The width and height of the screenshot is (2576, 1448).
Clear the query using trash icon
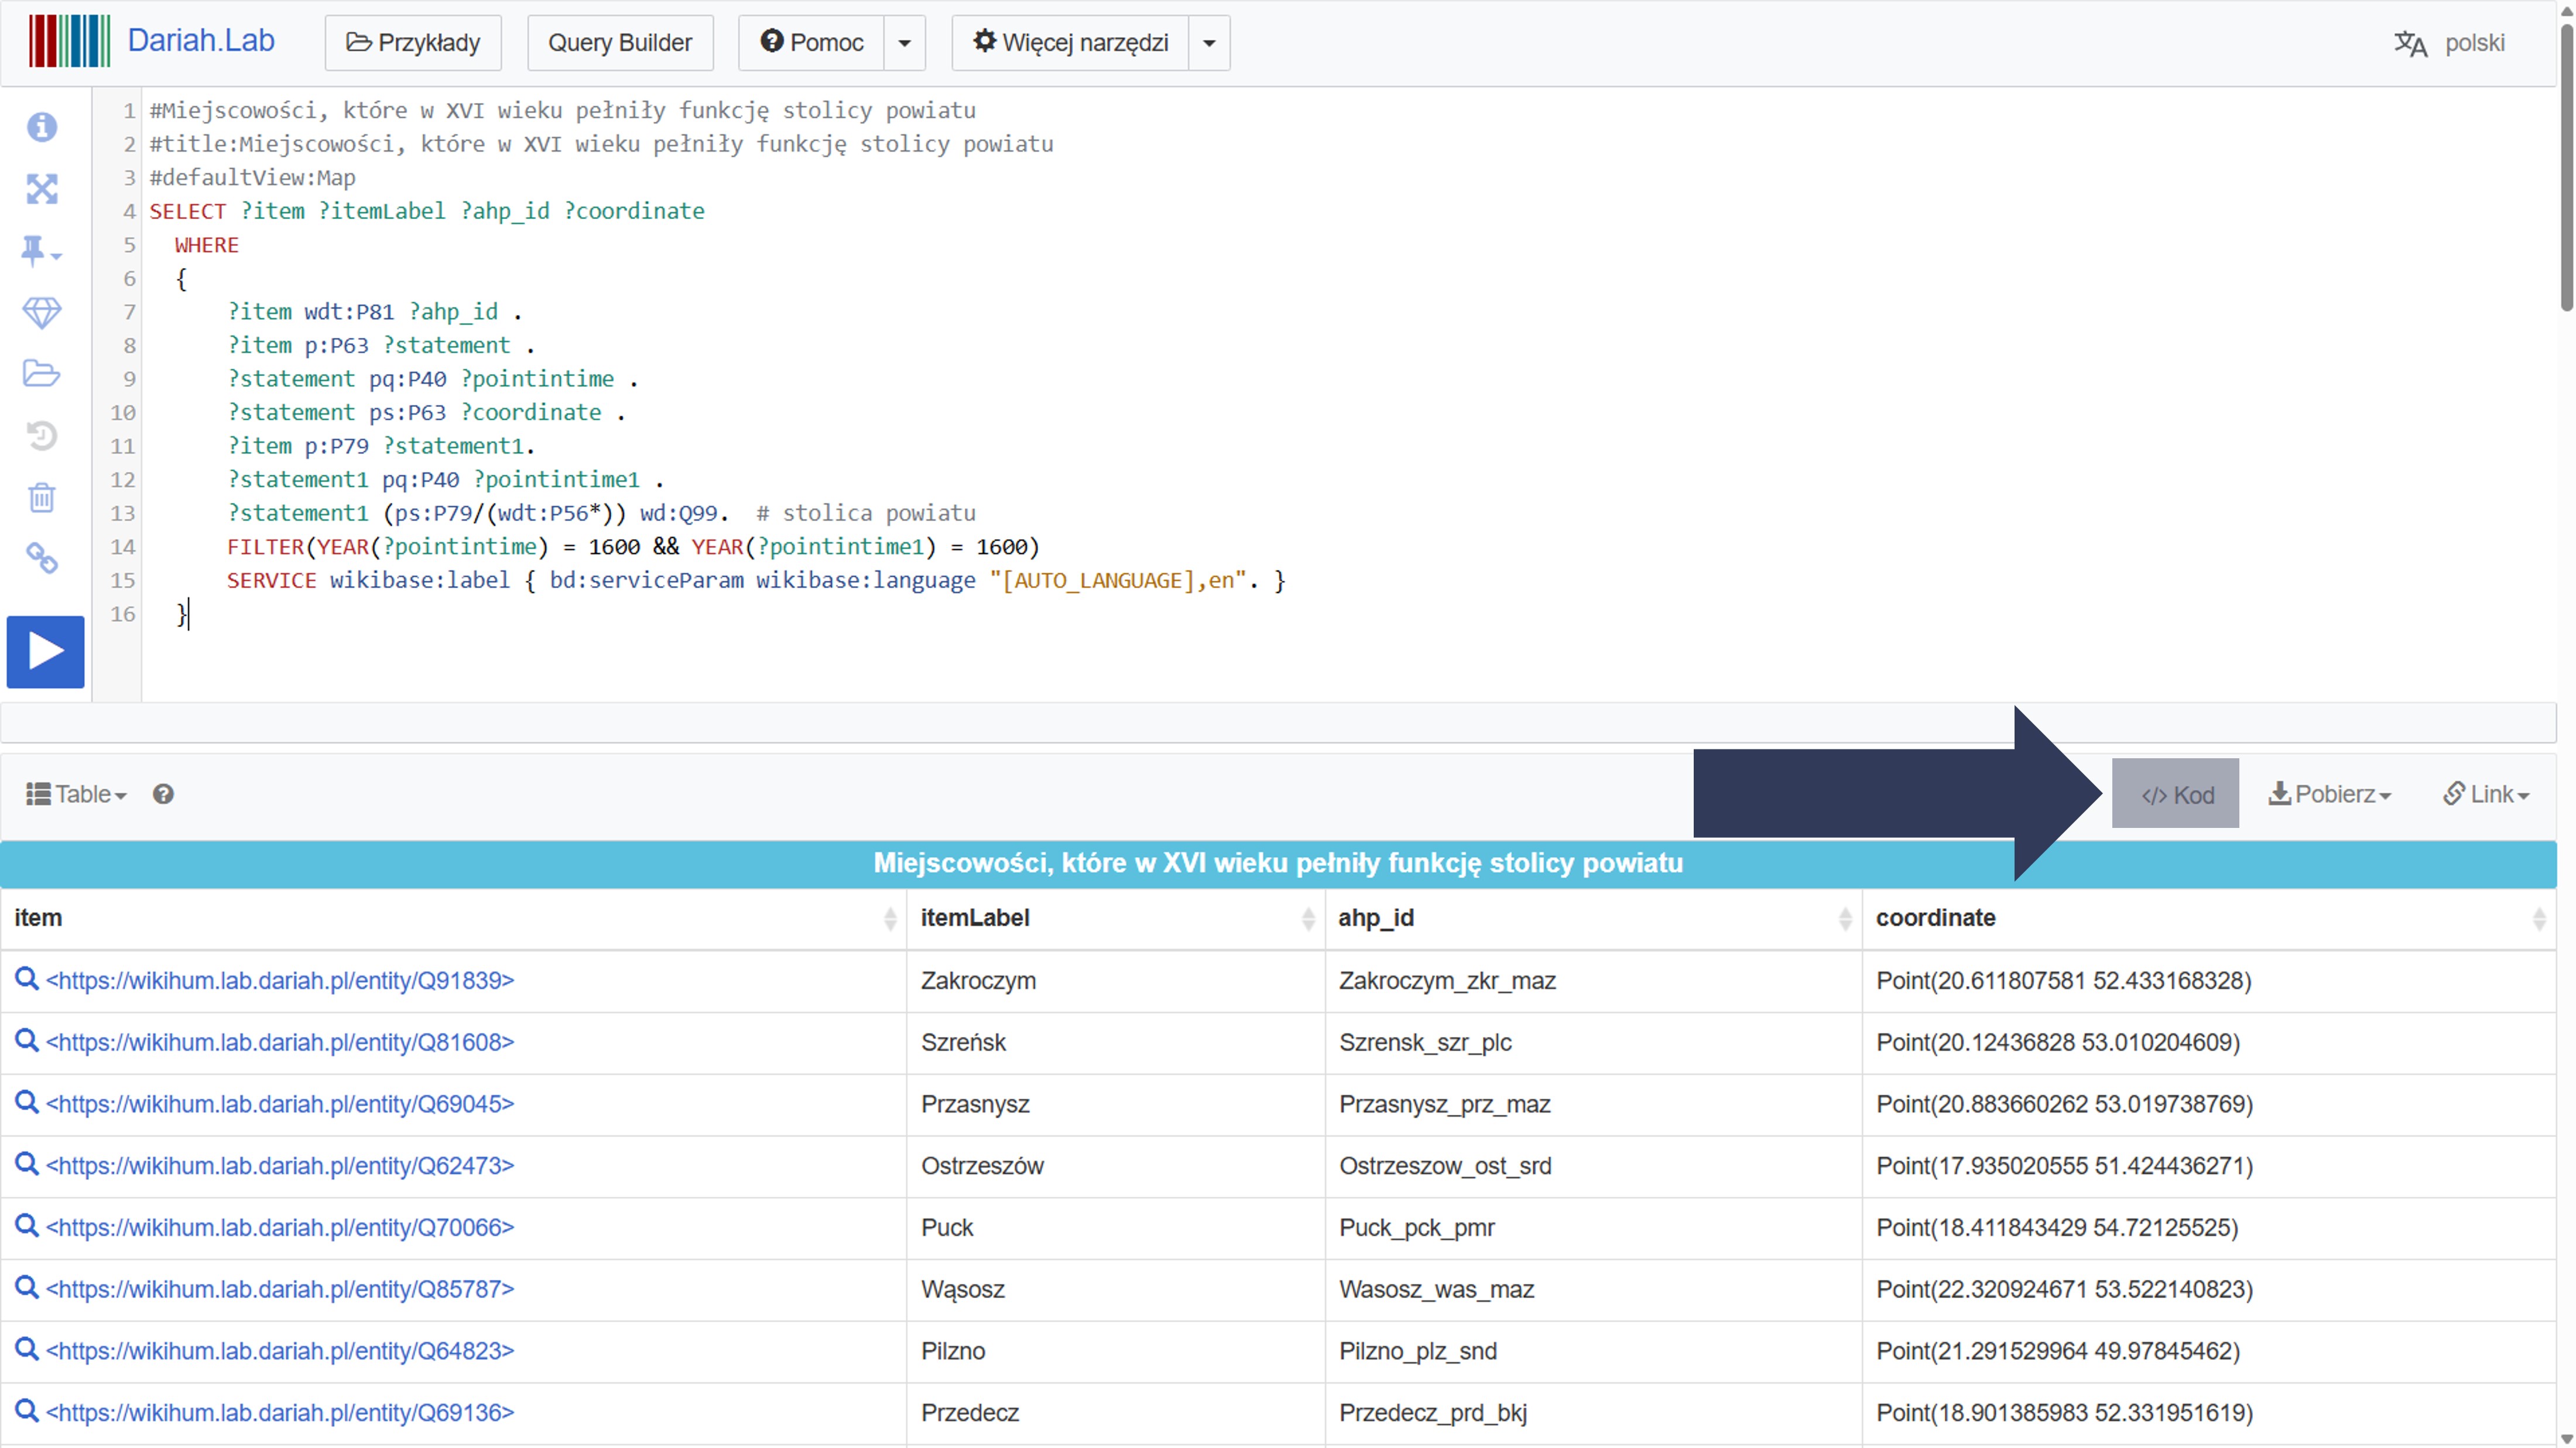coord(42,497)
